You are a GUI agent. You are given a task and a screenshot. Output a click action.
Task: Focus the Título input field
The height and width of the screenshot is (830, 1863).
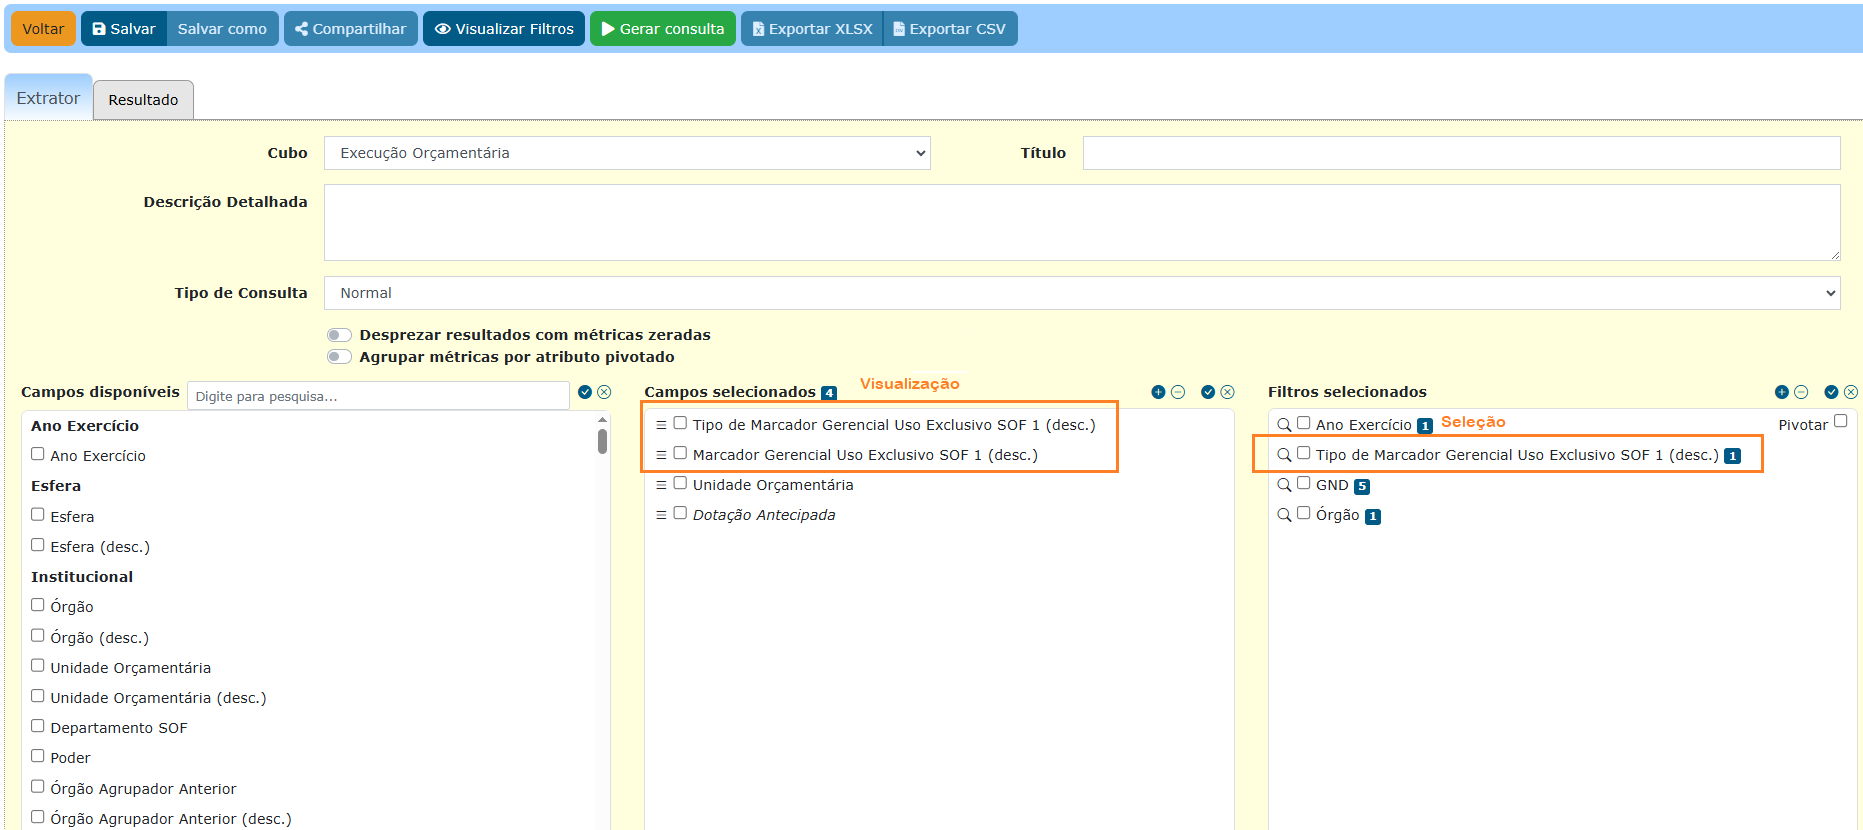1461,153
